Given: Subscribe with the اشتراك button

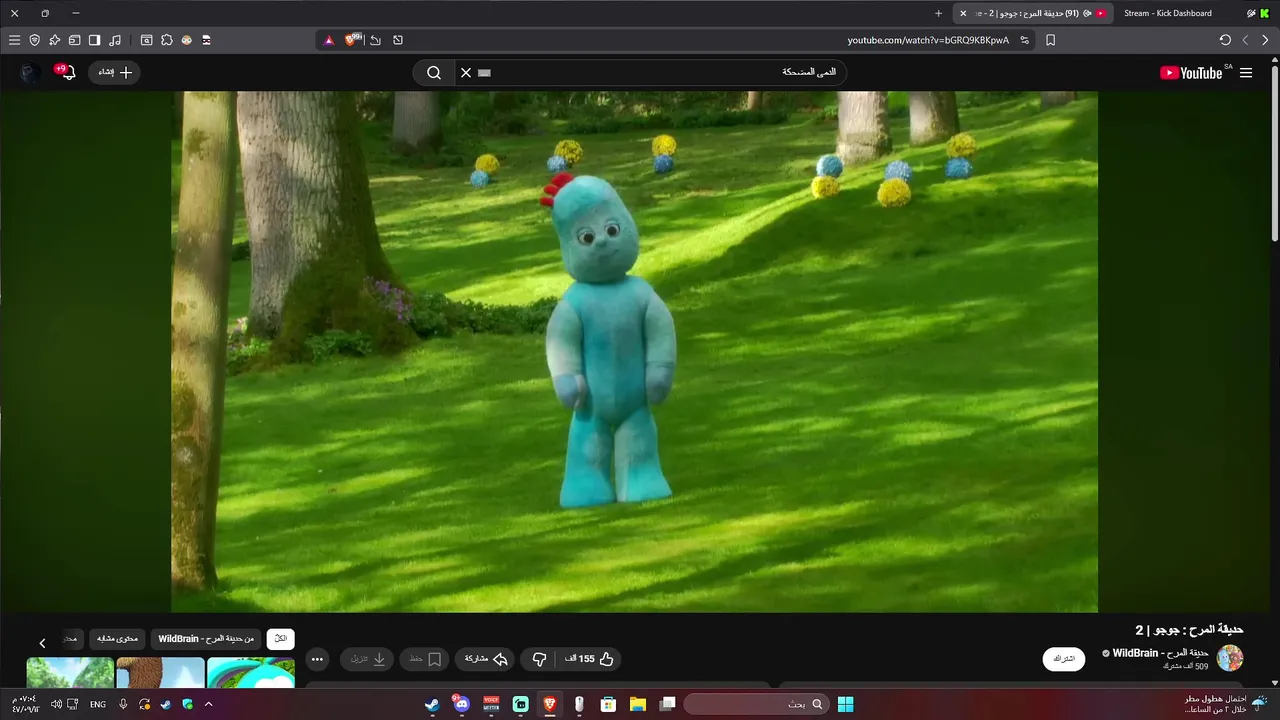Looking at the screenshot, I should 1064,659.
